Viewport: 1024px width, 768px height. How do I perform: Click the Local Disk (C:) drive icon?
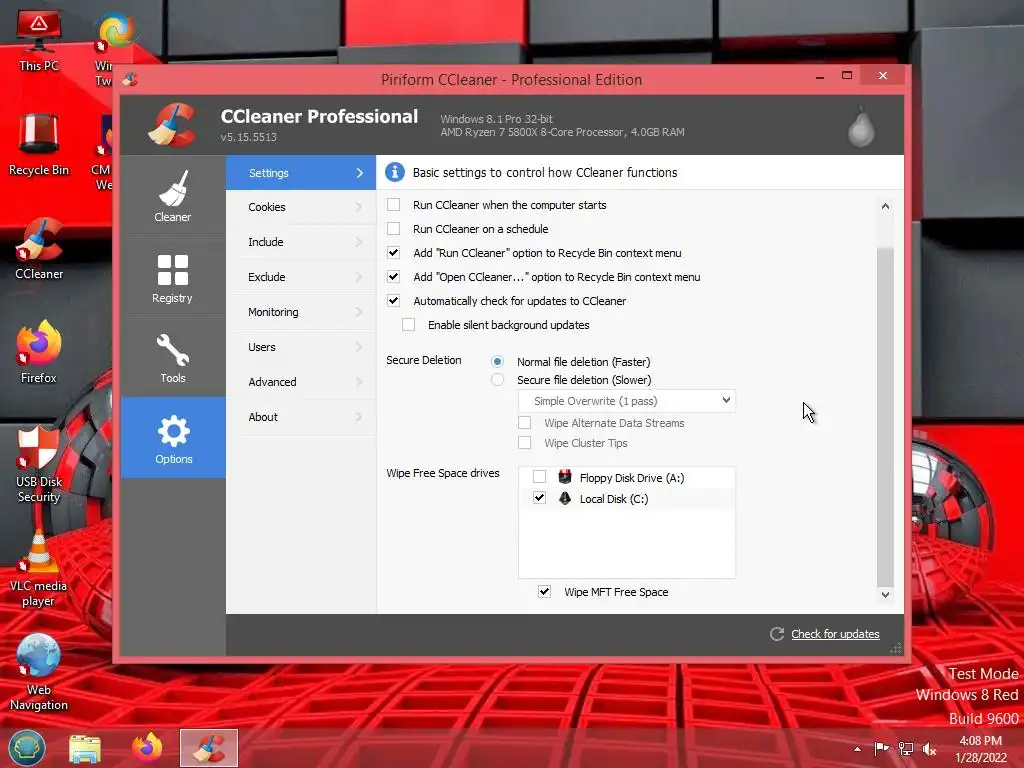565,498
